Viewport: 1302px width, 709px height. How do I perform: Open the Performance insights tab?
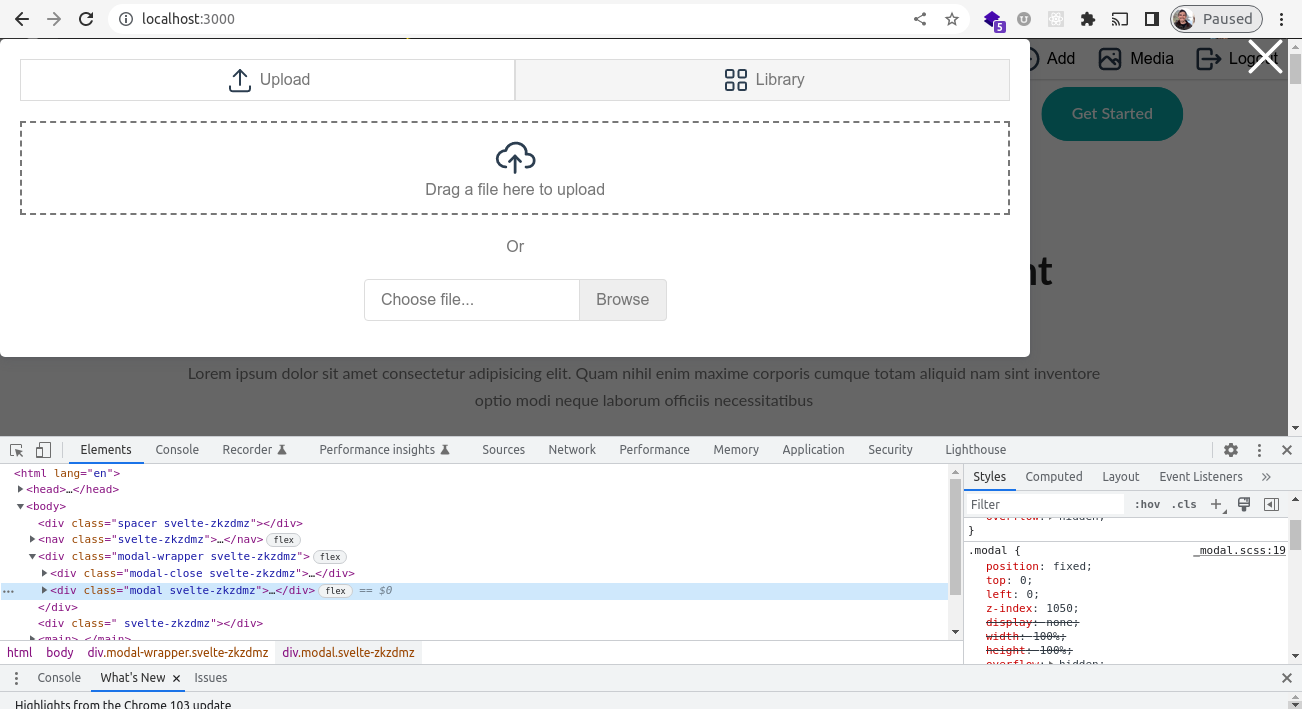[384, 450]
